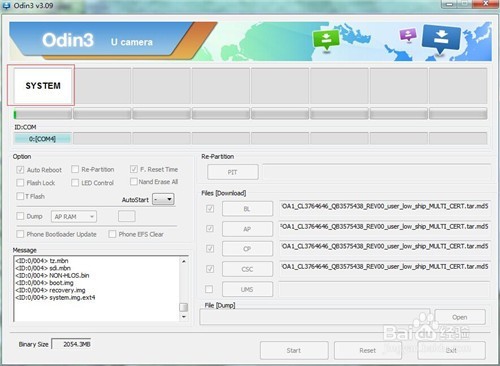The height and width of the screenshot is (366, 500).
Task: Click the Binary Size value field
Action: (x=71, y=344)
